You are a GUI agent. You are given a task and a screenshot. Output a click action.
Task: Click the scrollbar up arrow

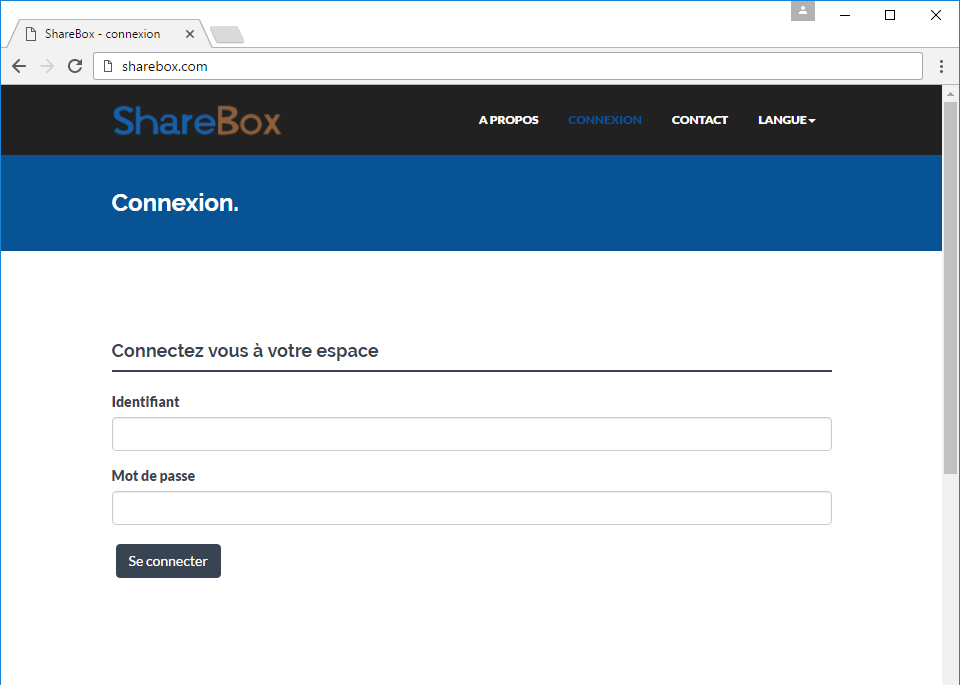click(x=950, y=94)
